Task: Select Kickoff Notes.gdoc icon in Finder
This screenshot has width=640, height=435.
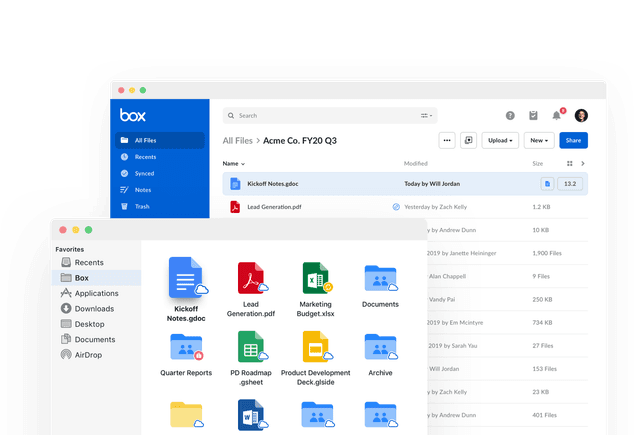Action: [186, 278]
